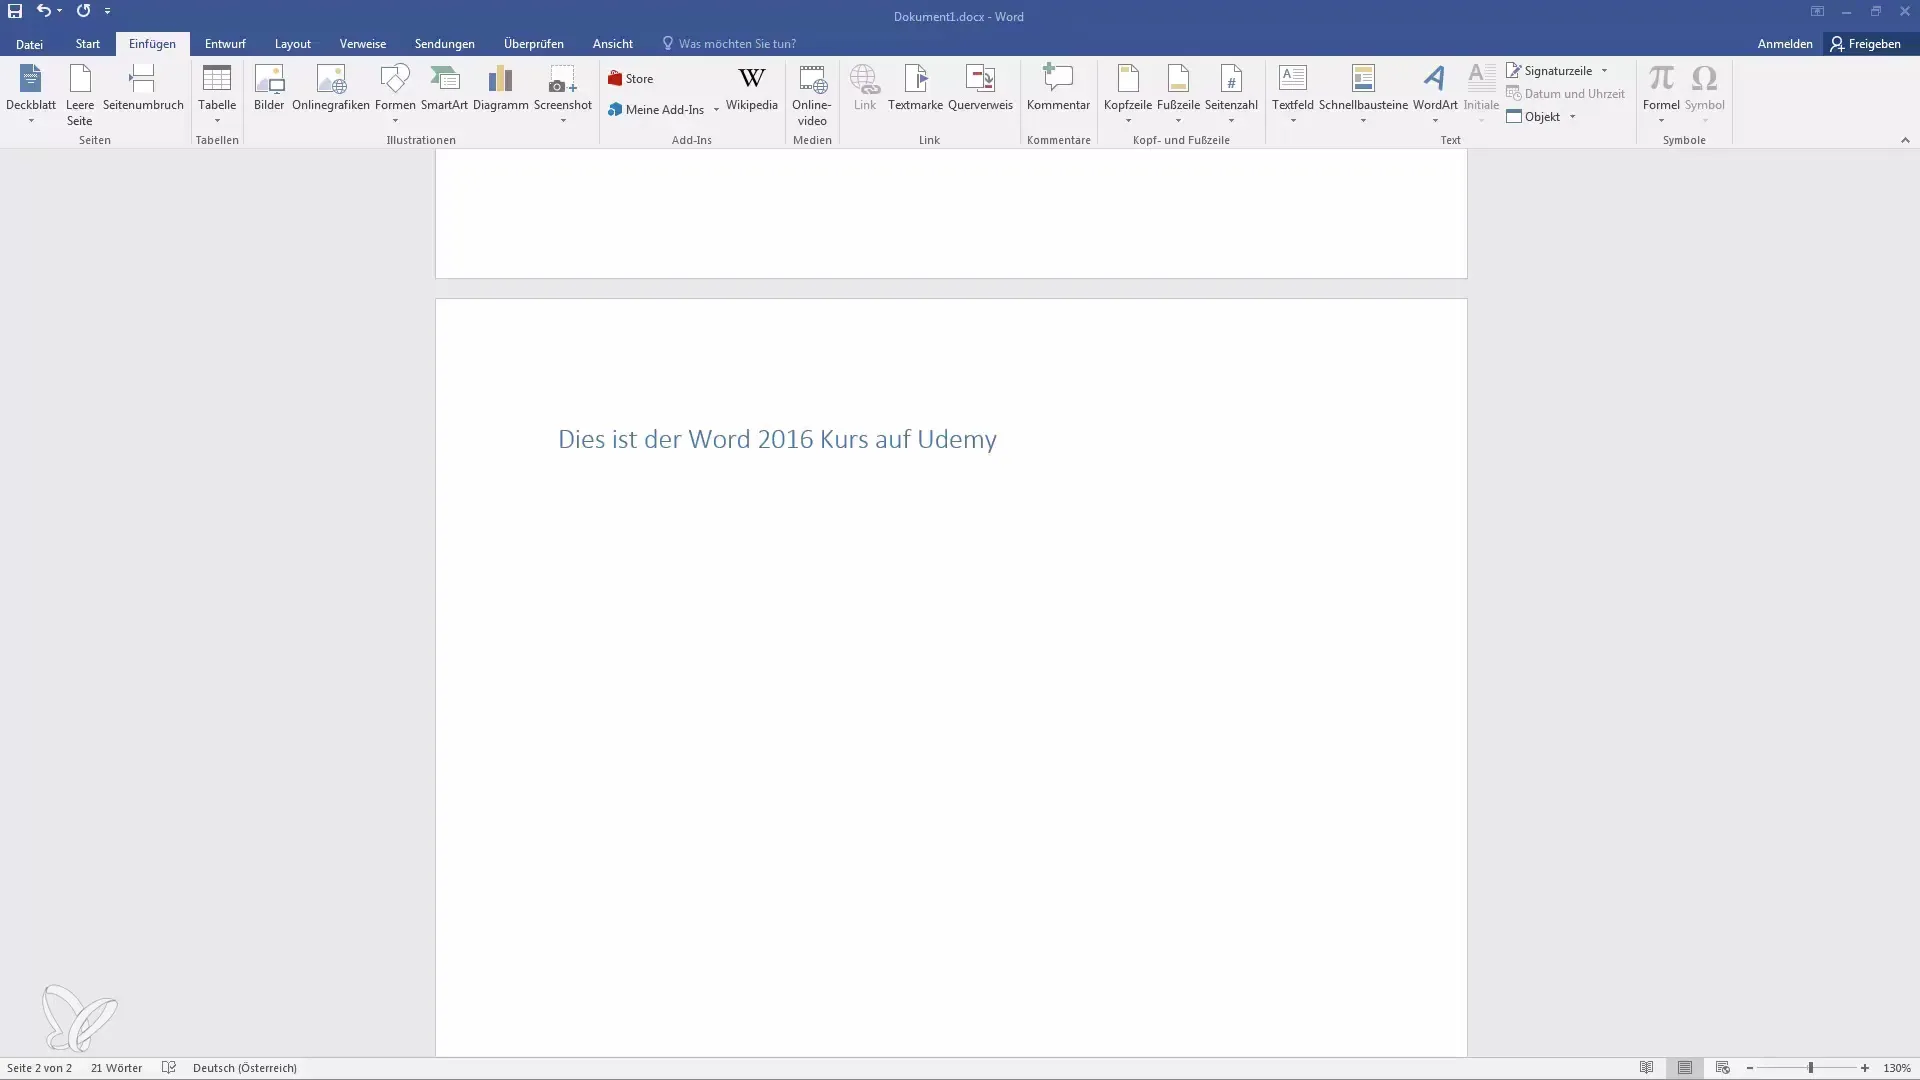Insert a Formel equation

click(x=1661, y=94)
